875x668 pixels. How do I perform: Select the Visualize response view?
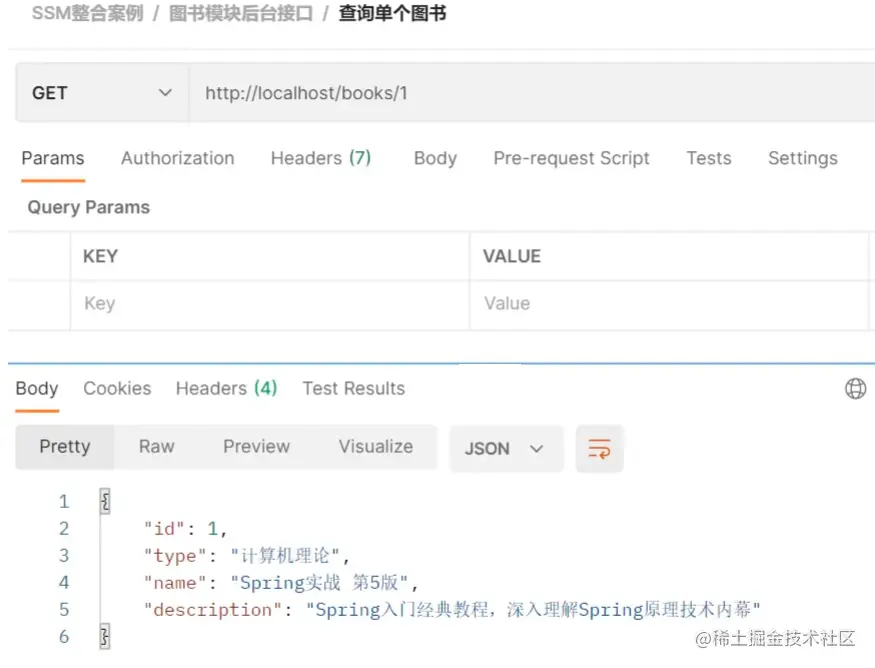tap(375, 447)
